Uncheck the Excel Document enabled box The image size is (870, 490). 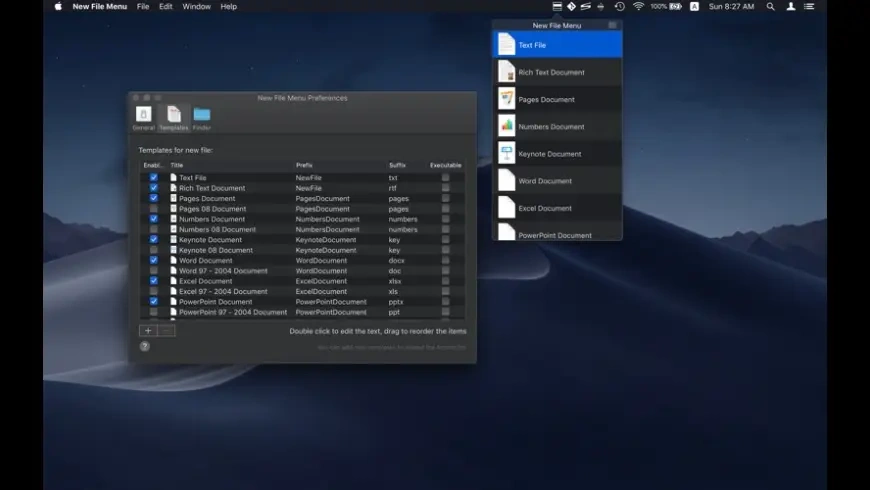point(154,281)
